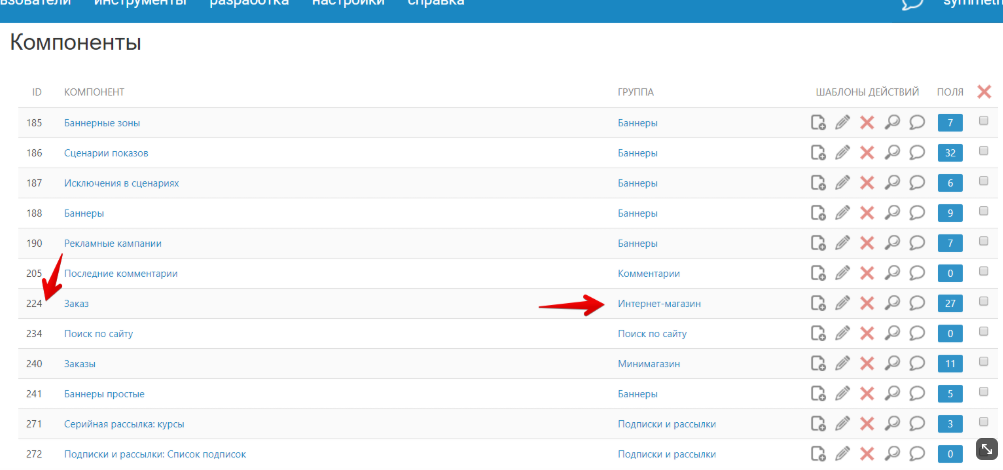Viewport: 1003px width, 470px height.
Task: Open the справка menu
Action: (436, 3)
